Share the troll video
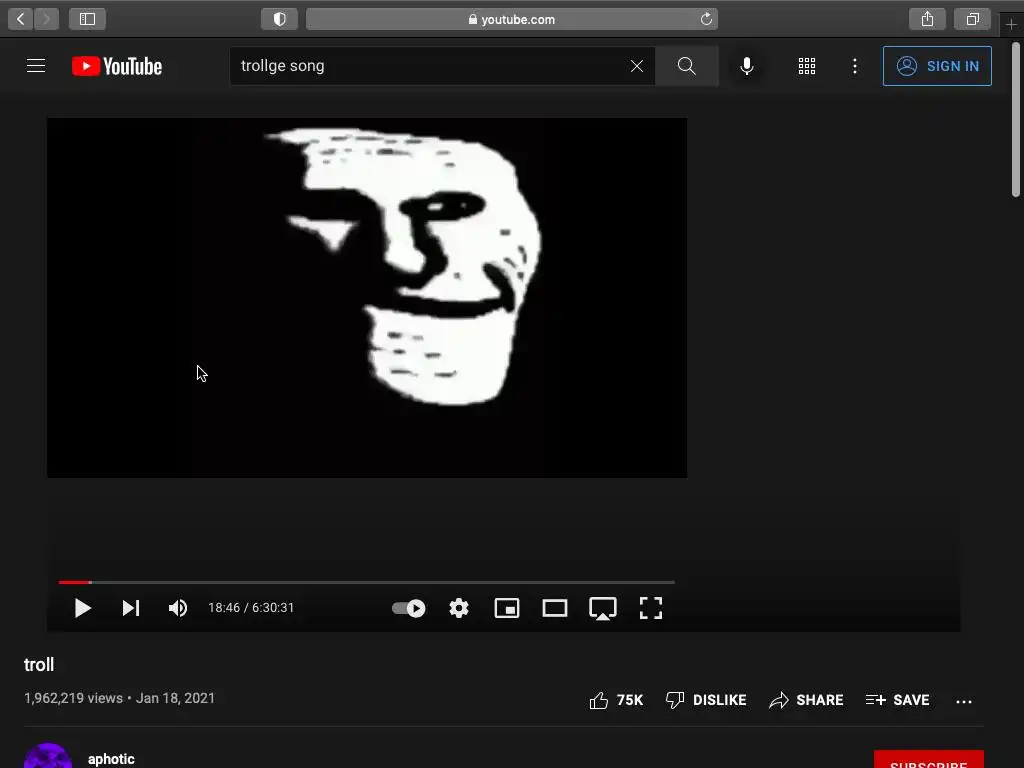This screenshot has height=768, width=1024. tap(807, 700)
